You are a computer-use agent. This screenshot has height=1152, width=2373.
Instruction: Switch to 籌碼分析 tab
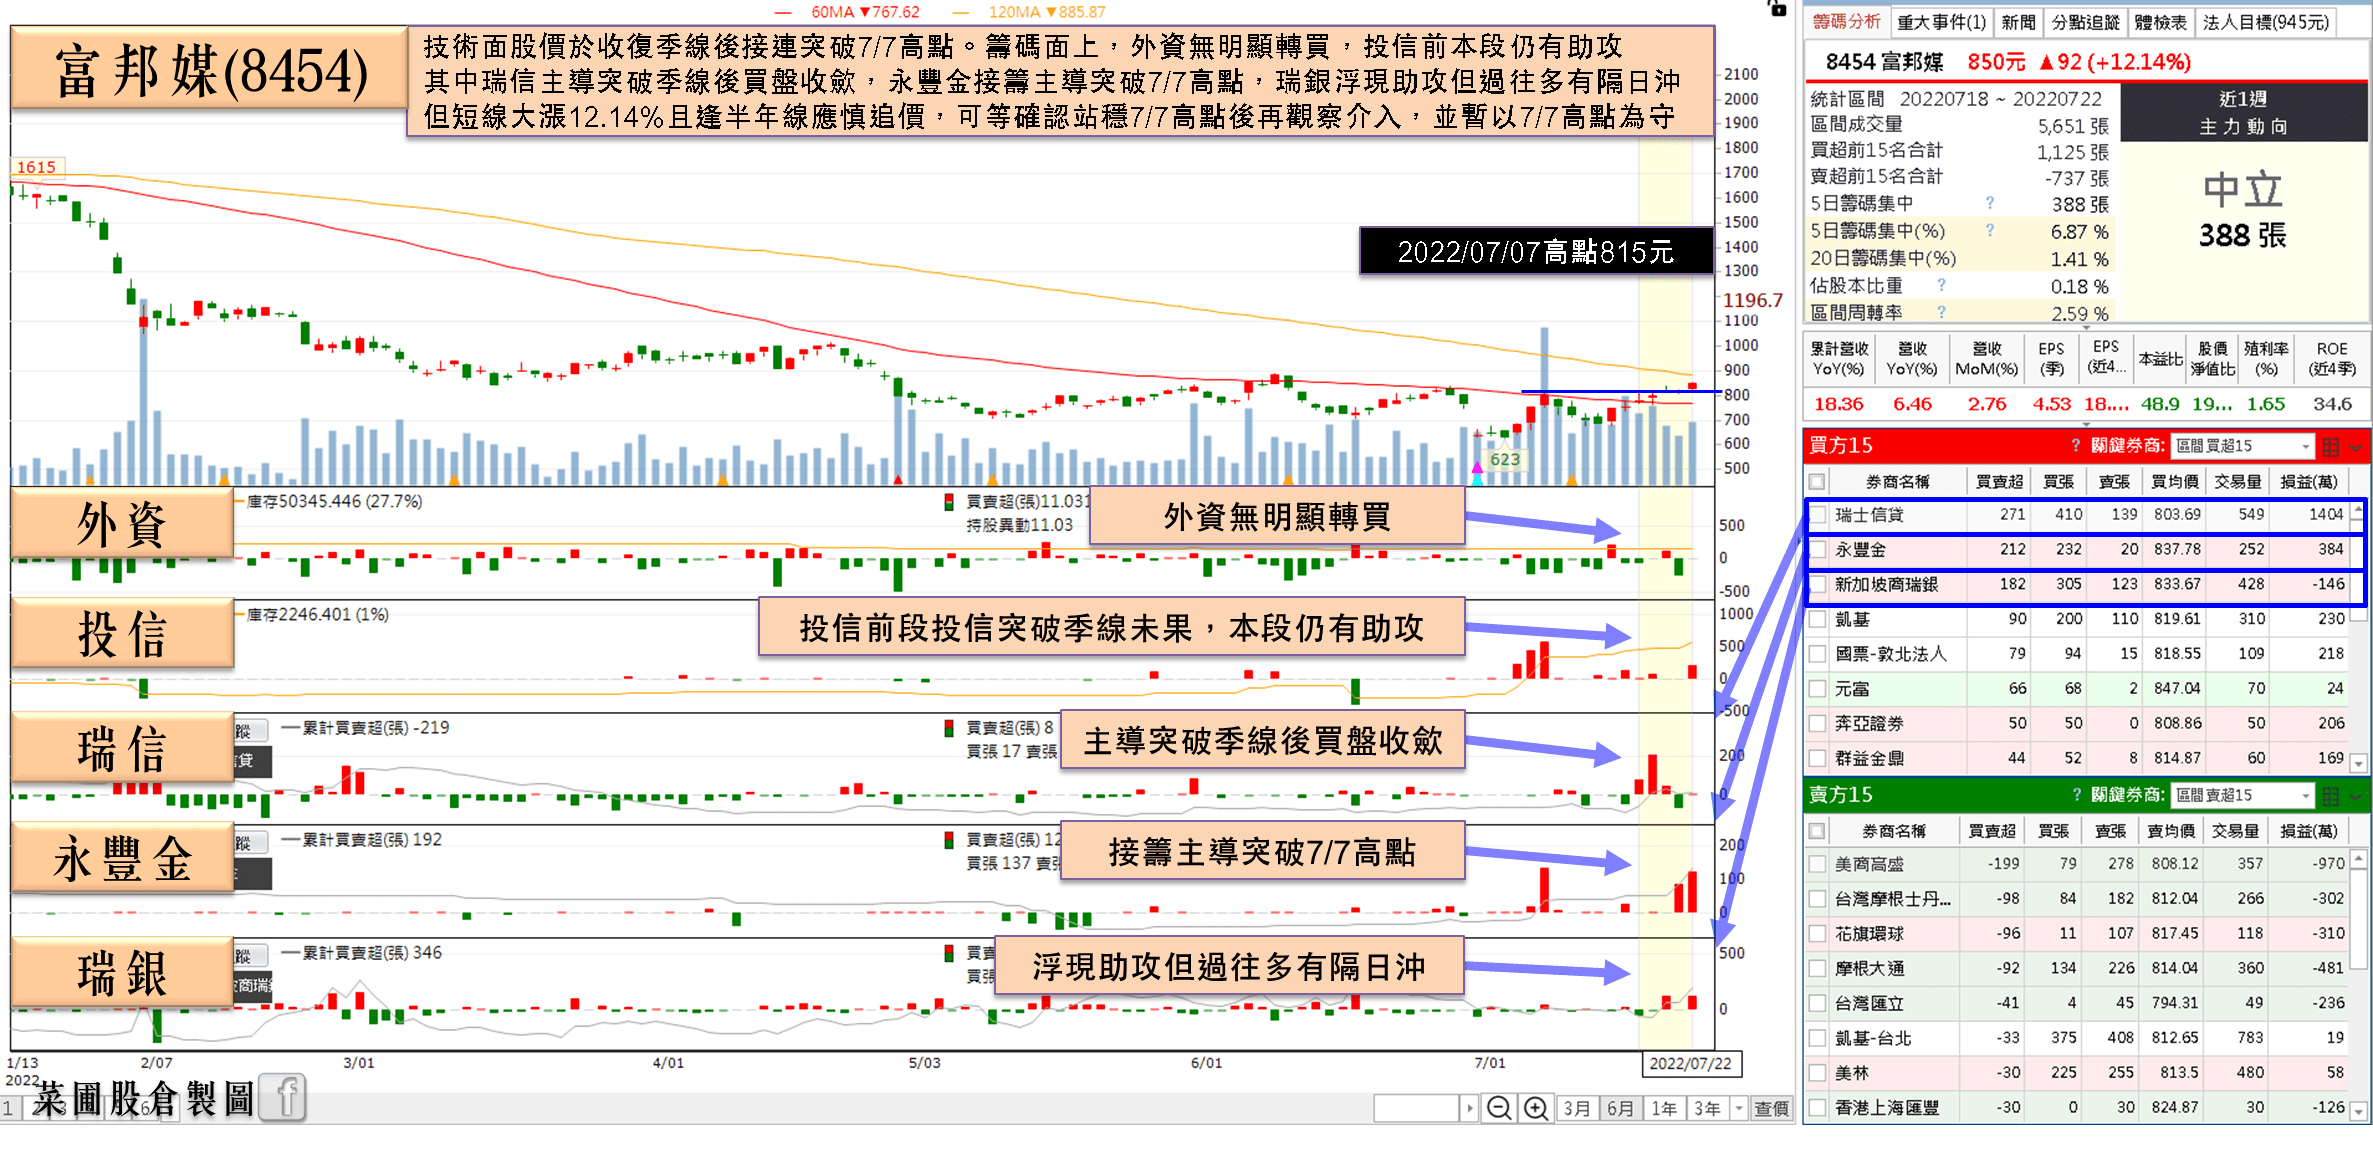(1846, 22)
